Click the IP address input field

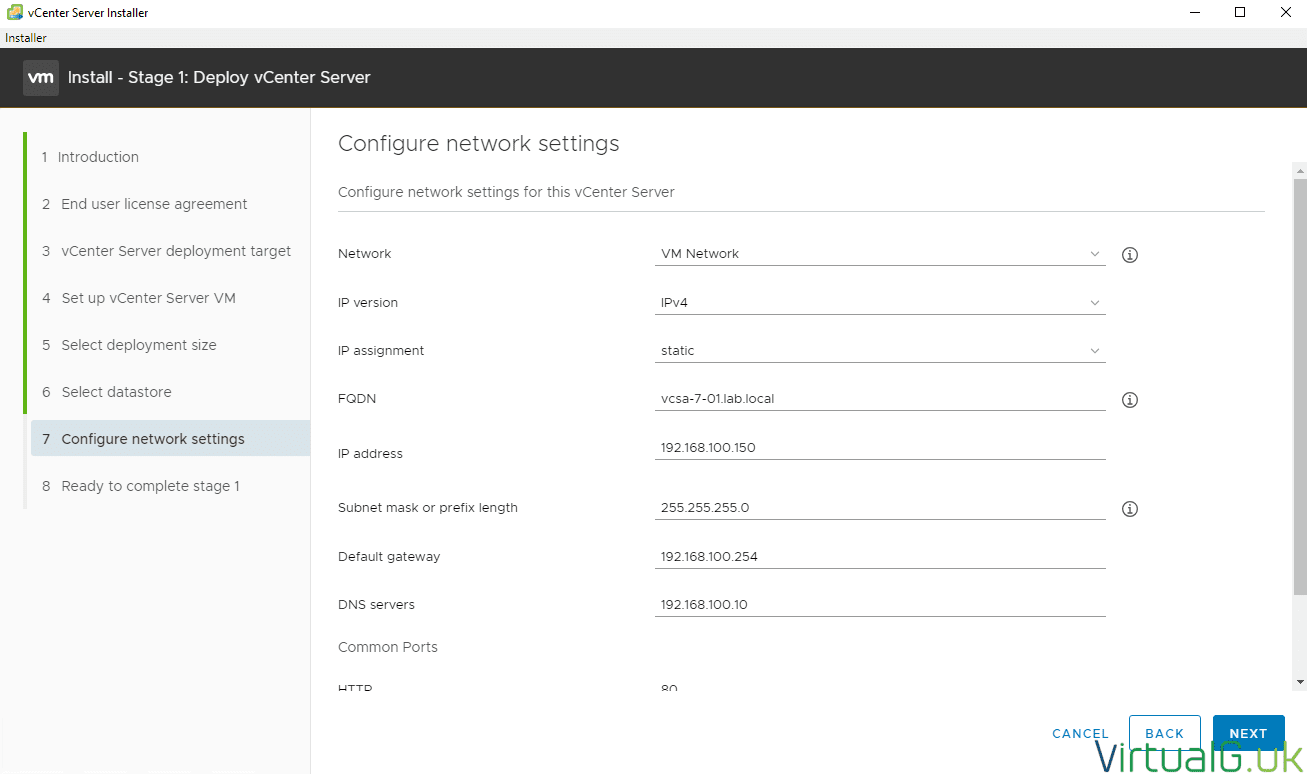[880, 447]
